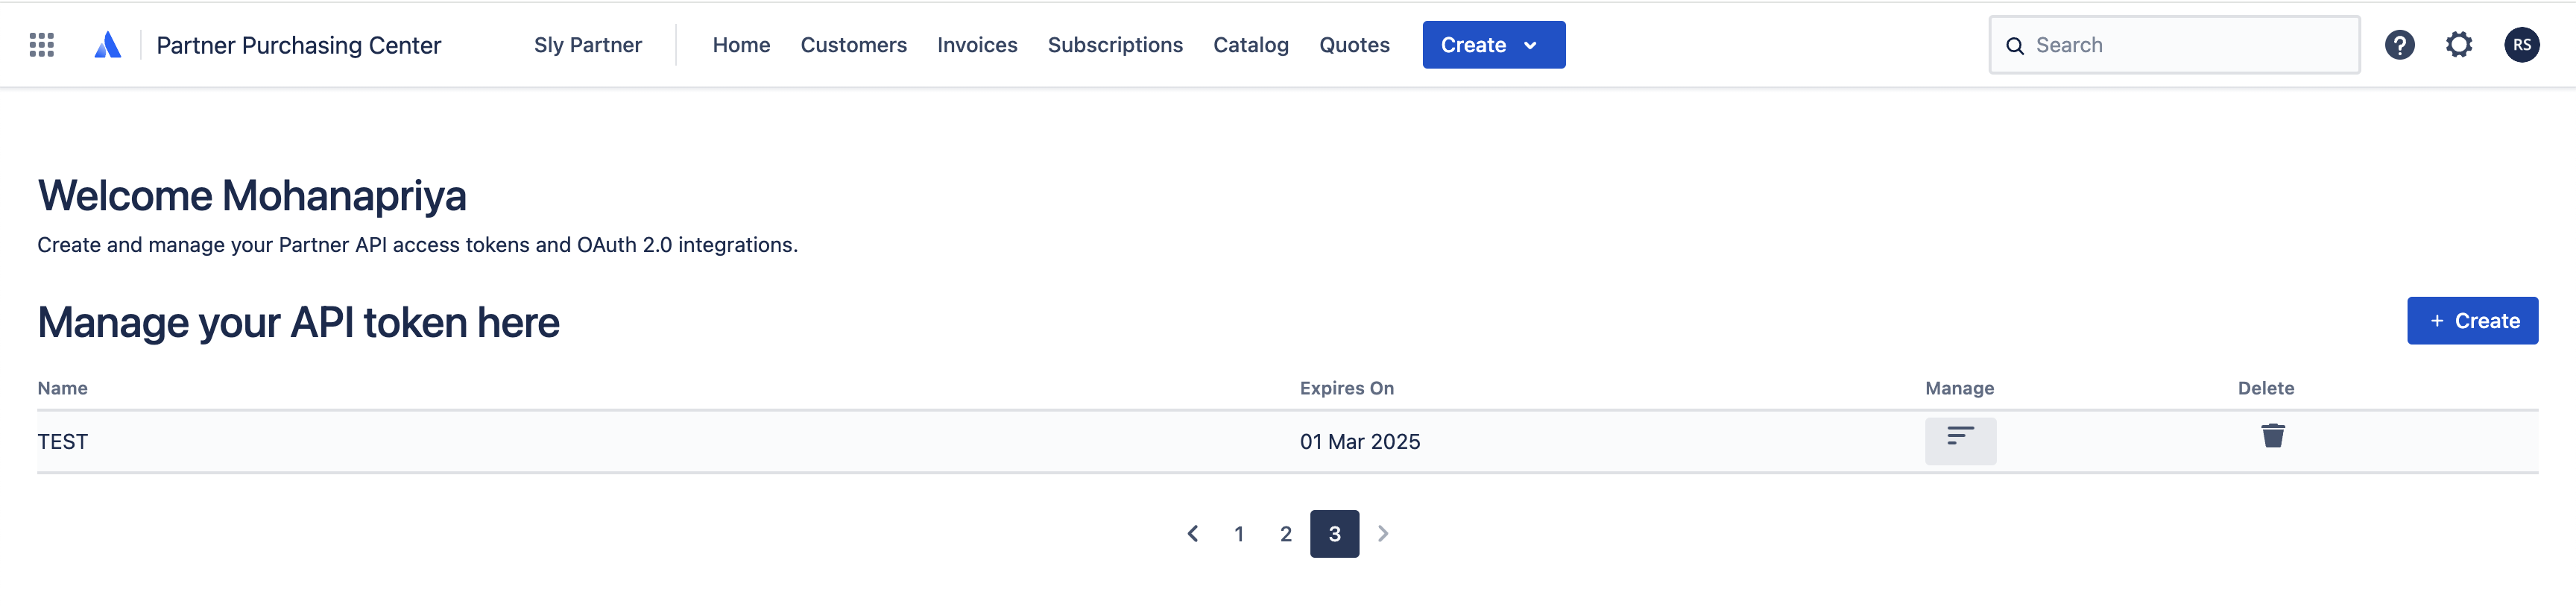Open the Subscriptions section
Viewport: 2576px width, 607px height.
(1115, 44)
